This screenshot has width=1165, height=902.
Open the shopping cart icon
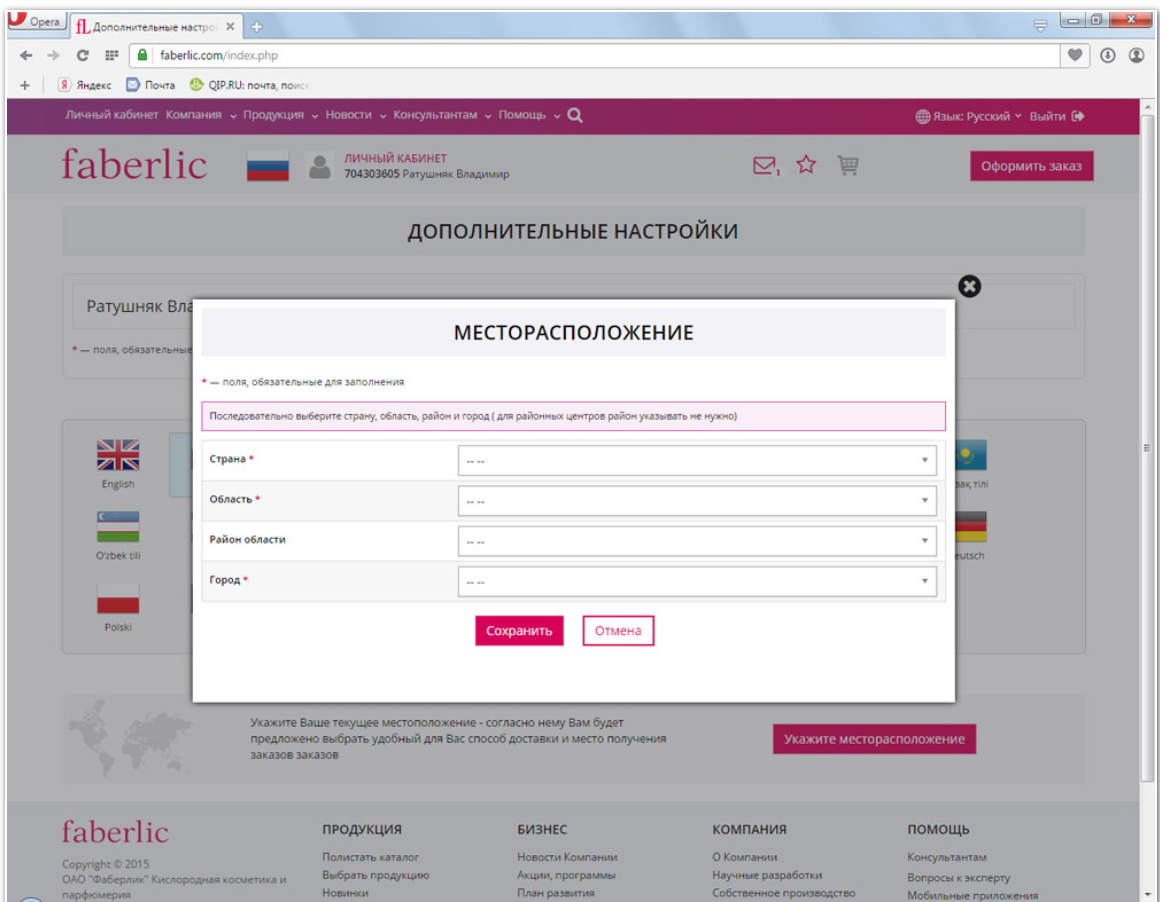[848, 165]
